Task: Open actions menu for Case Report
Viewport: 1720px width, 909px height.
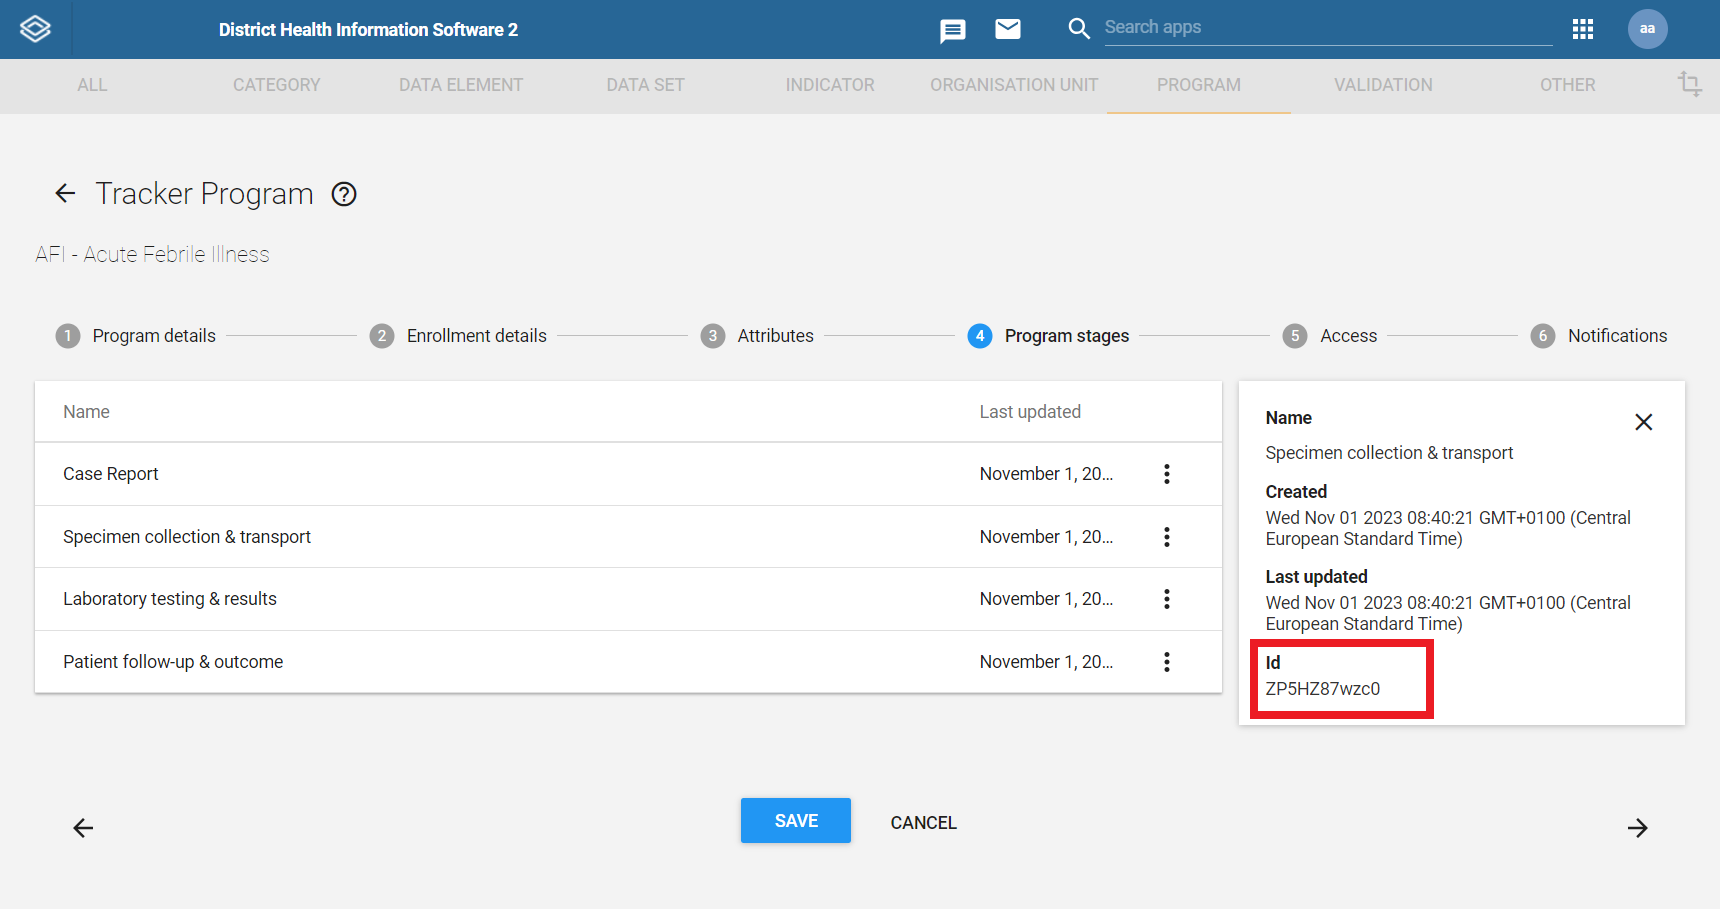Action: tap(1166, 474)
